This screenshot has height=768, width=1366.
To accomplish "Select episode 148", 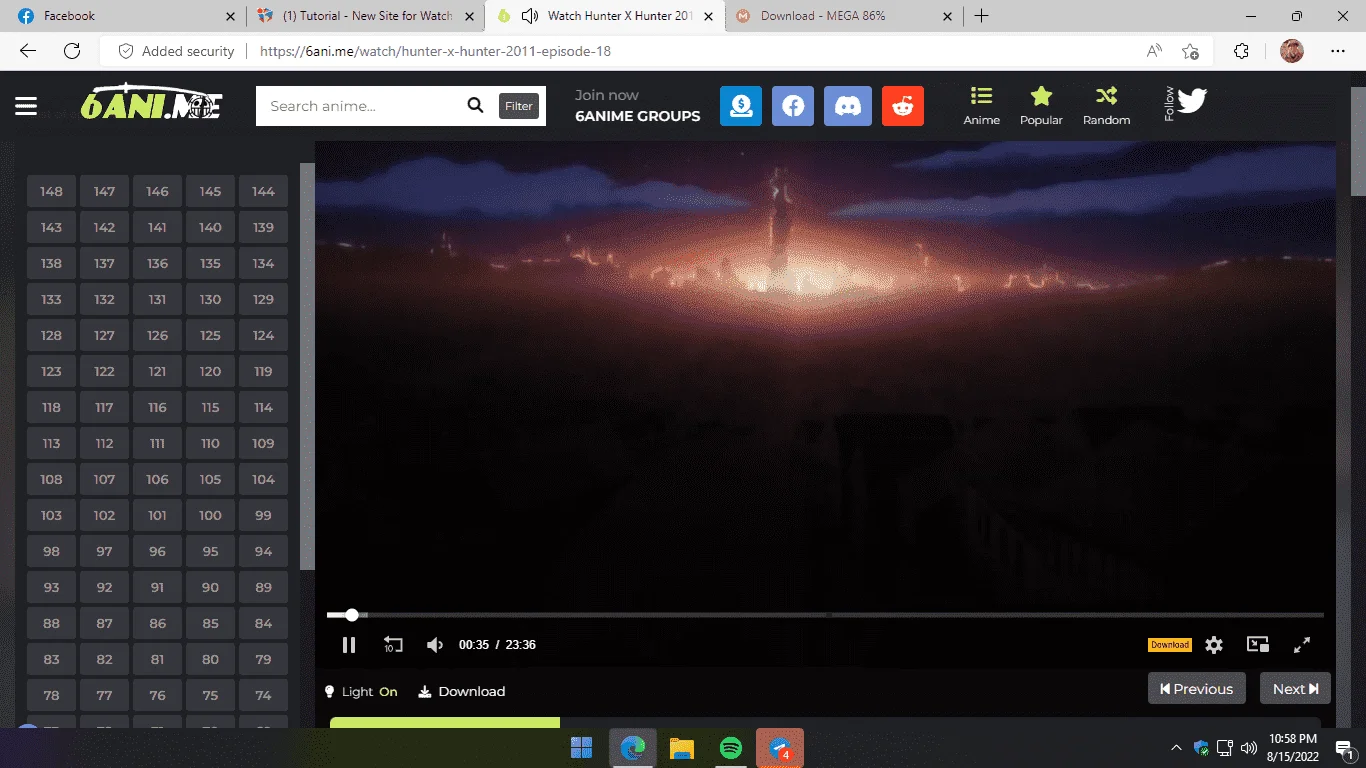I will tap(51, 191).
